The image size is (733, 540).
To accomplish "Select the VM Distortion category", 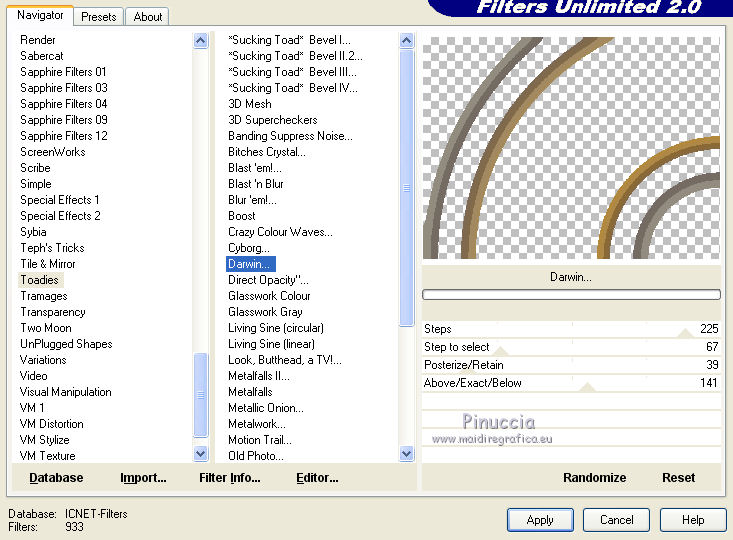I will 51,424.
